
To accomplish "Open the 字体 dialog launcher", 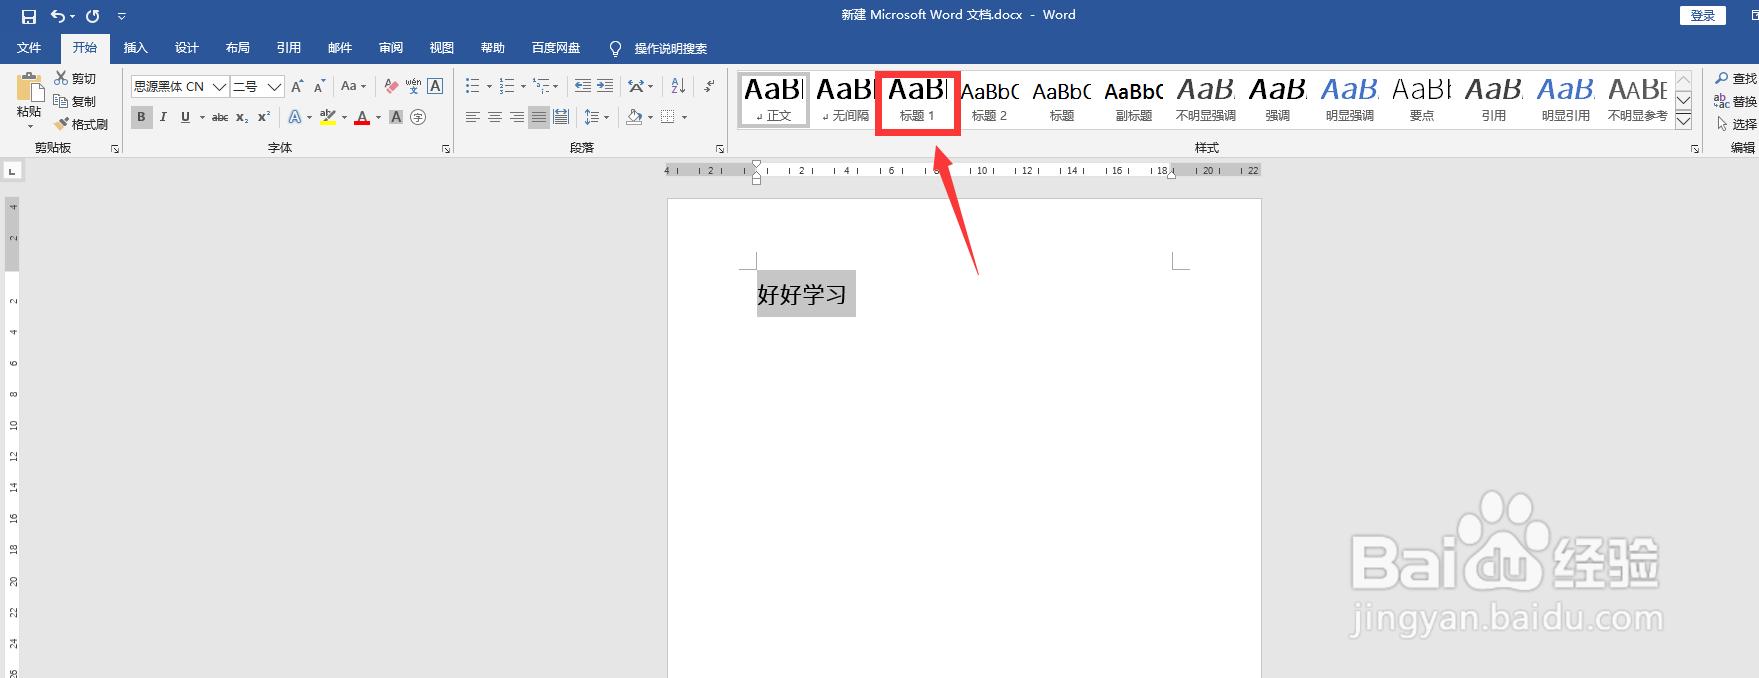I will click(446, 149).
